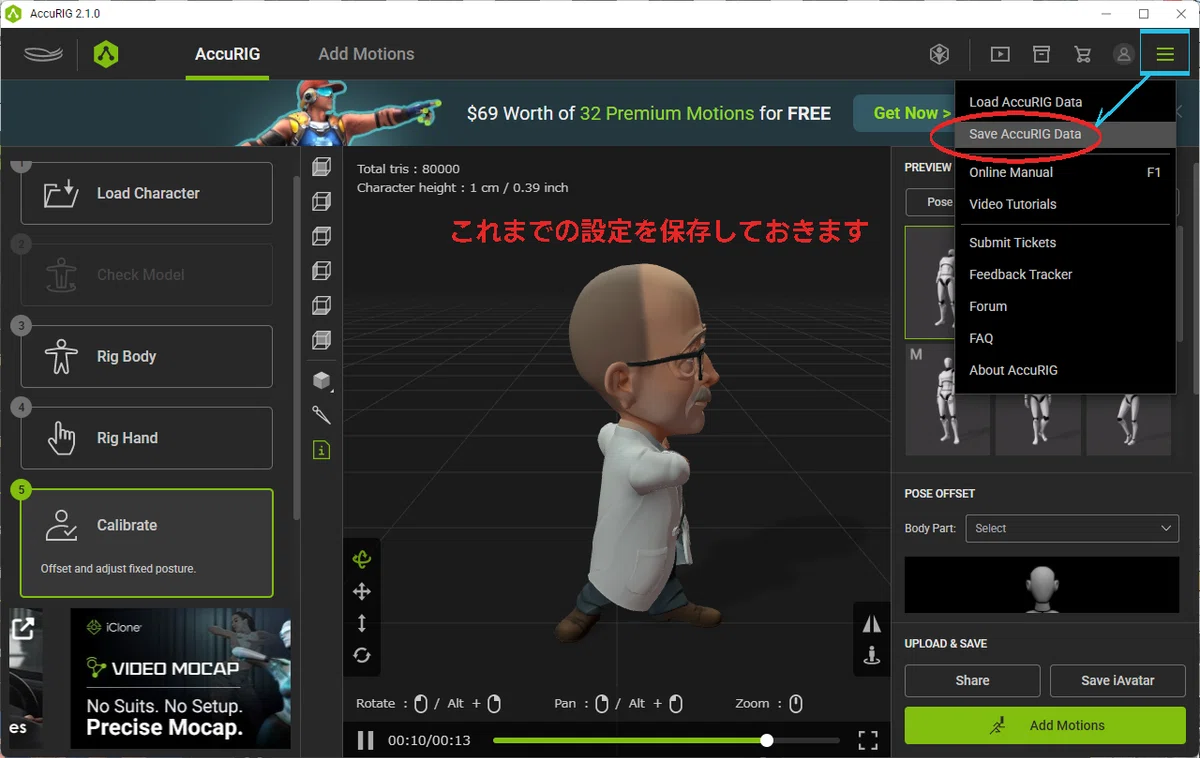Click the Pose button in Preview
The height and width of the screenshot is (758, 1200).
coord(931,201)
